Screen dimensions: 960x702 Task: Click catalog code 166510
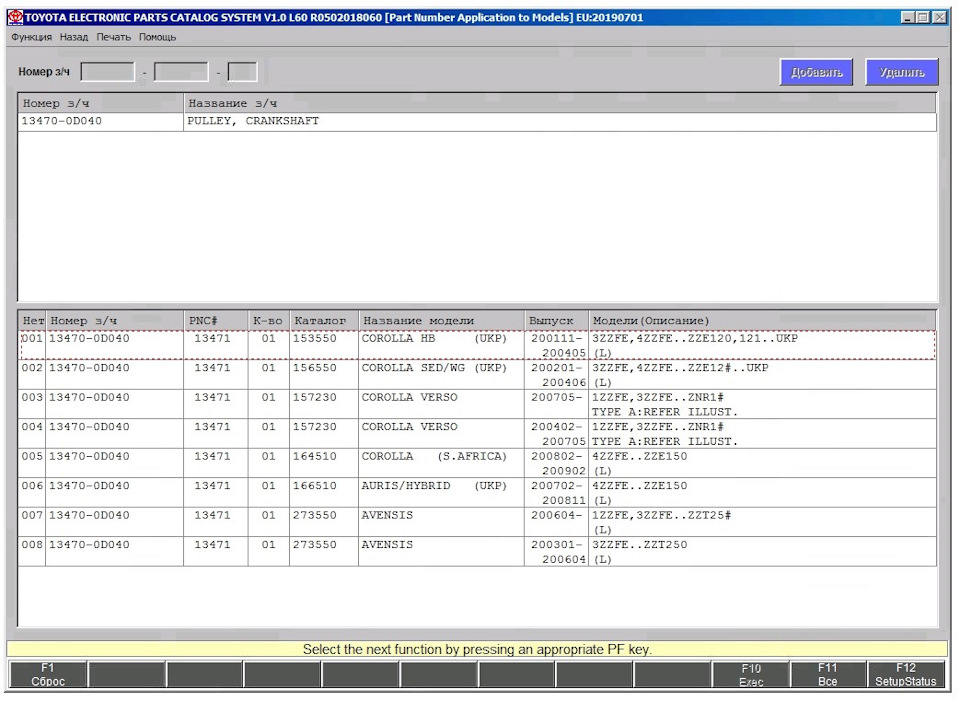pyautogui.click(x=315, y=486)
